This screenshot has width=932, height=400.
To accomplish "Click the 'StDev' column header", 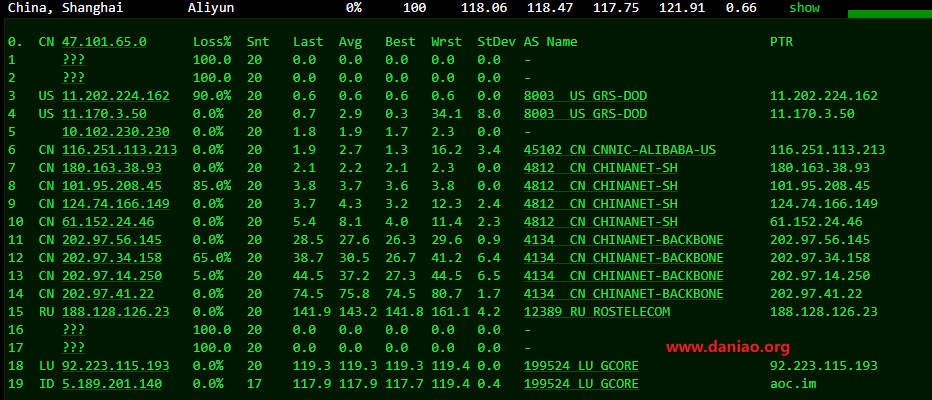I will [x=496, y=42].
